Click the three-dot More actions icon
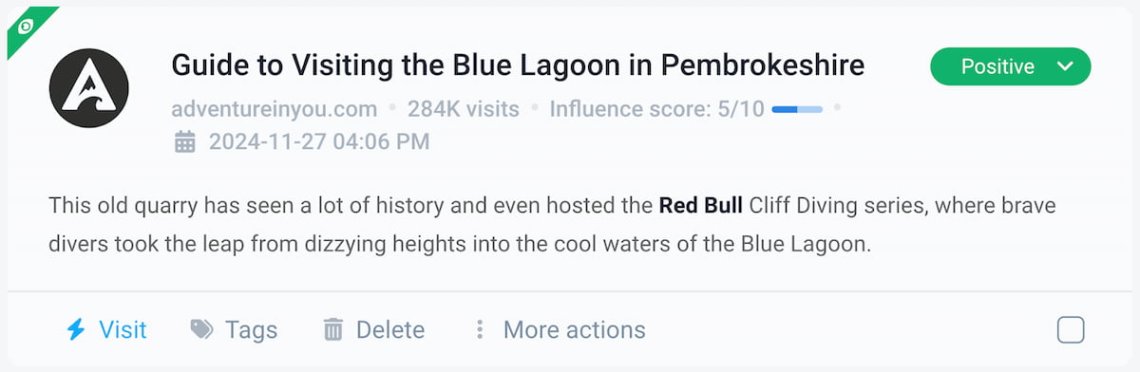 pyautogui.click(x=479, y=330)
